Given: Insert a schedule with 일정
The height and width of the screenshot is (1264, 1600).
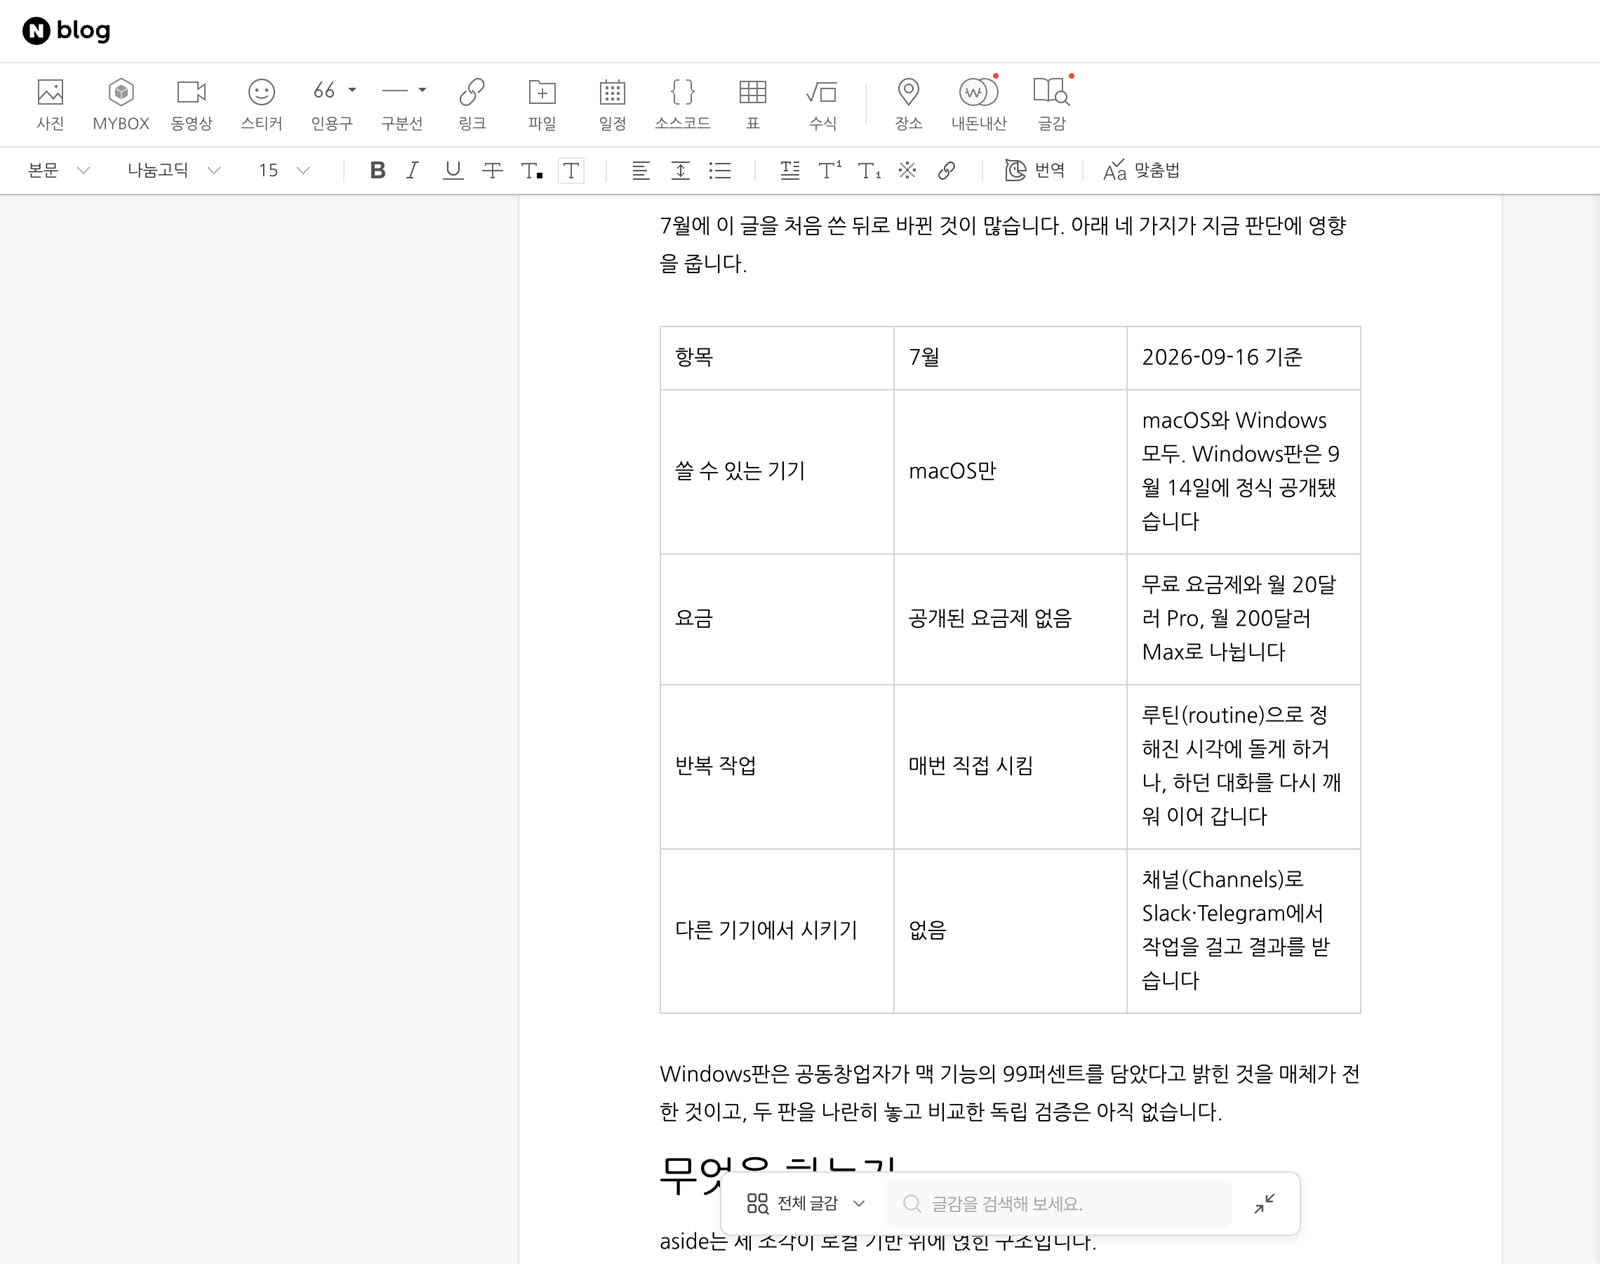Looking at the screenshot, I should click(x=612, y=104).
